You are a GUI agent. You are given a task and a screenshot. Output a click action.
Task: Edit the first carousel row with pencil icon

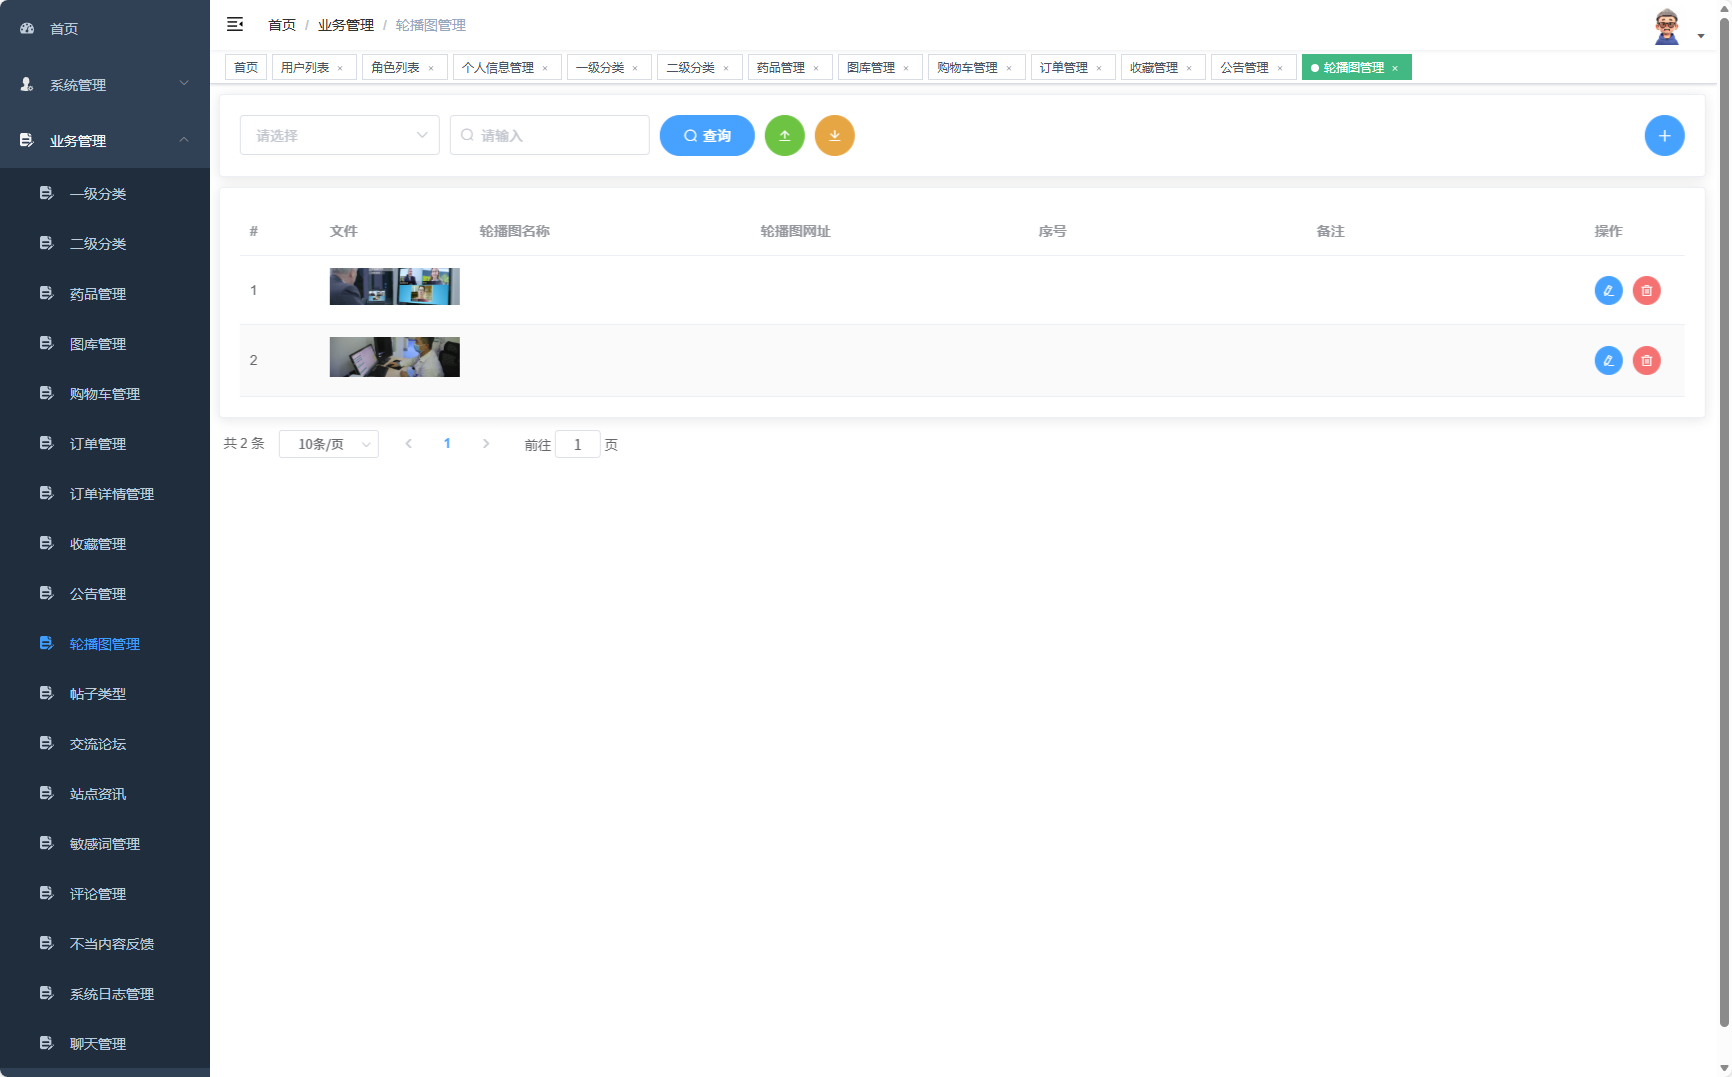coord(1608,290)
